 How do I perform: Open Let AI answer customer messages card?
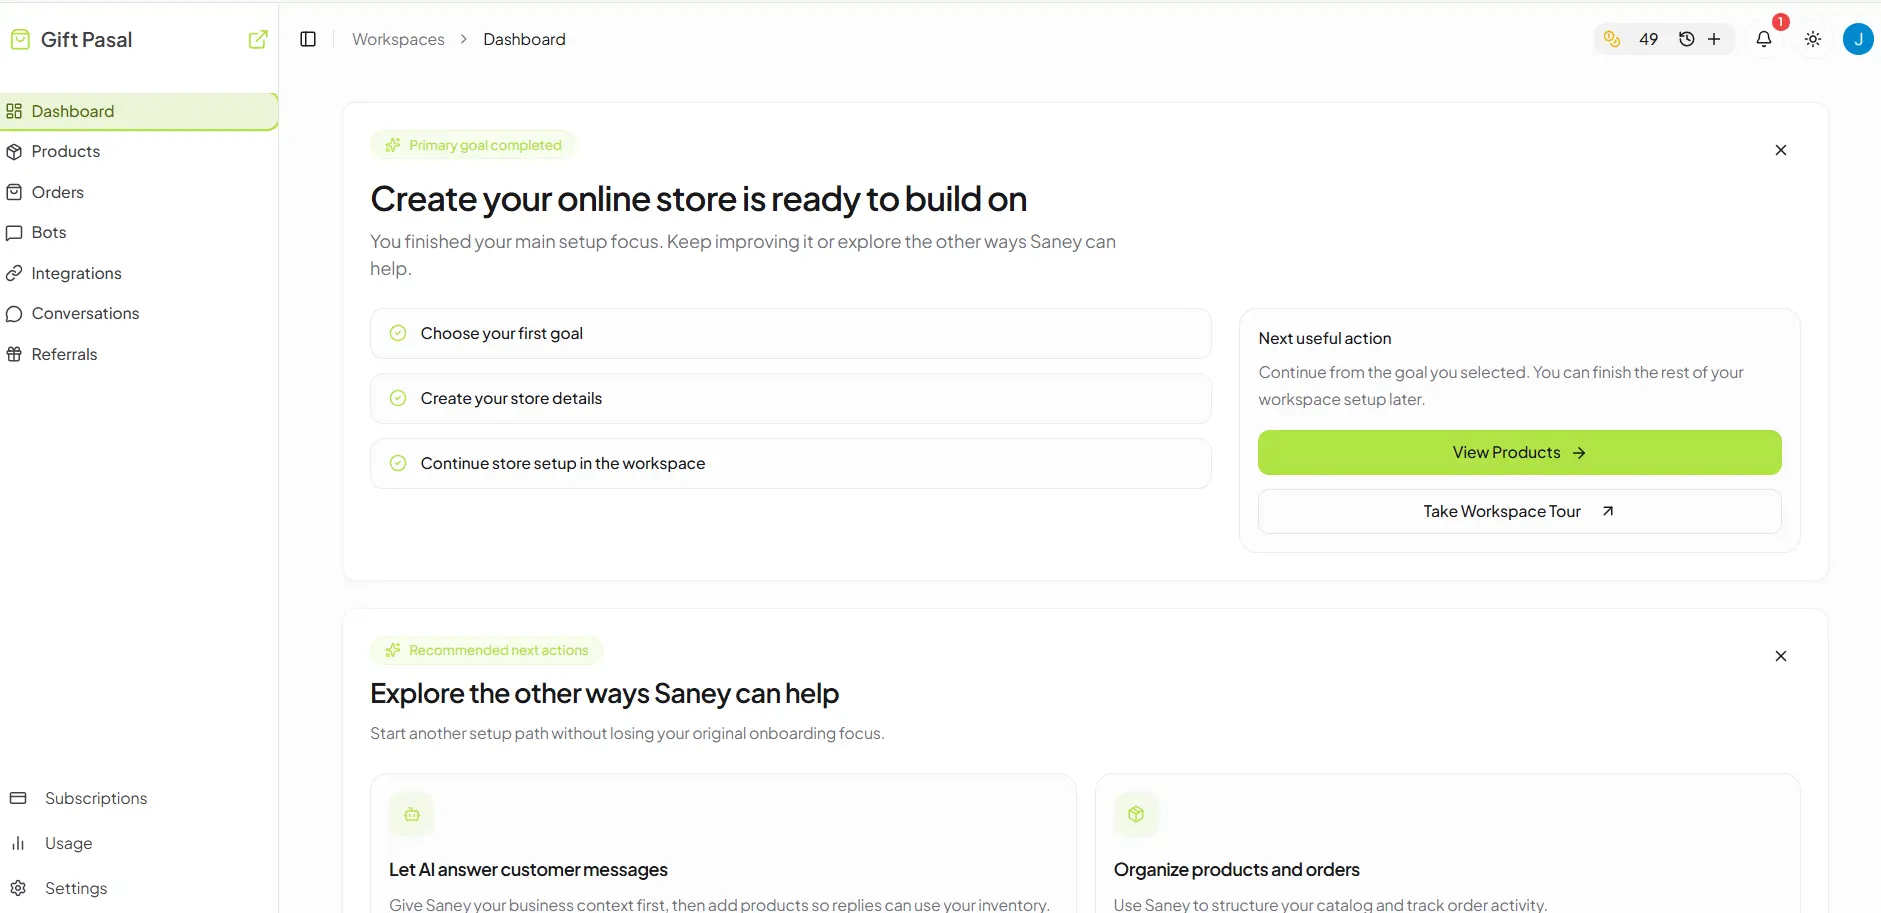pyautogui.click(x=723, y=843)
